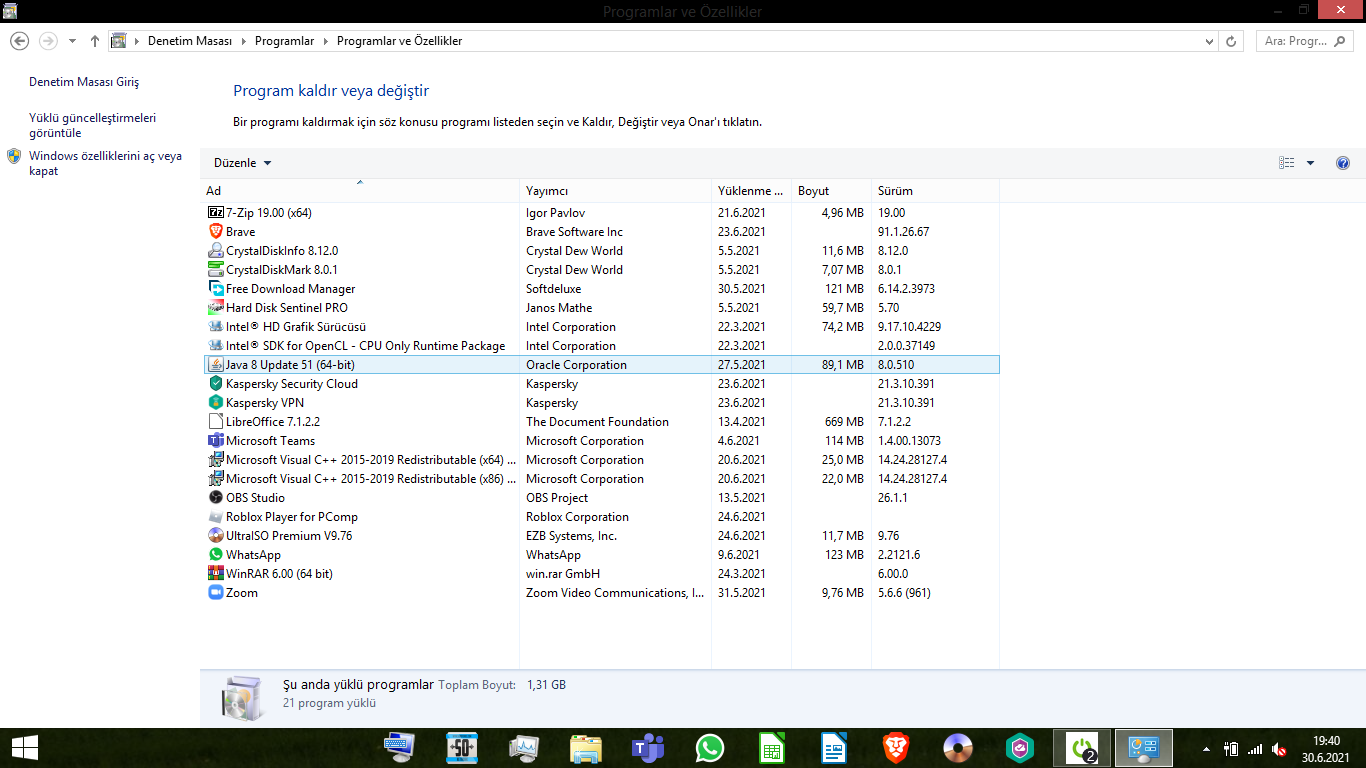Open Windows özelliklerini aç veya kapat
This screenshot has width=1366, height=768.
click(105, 163)
